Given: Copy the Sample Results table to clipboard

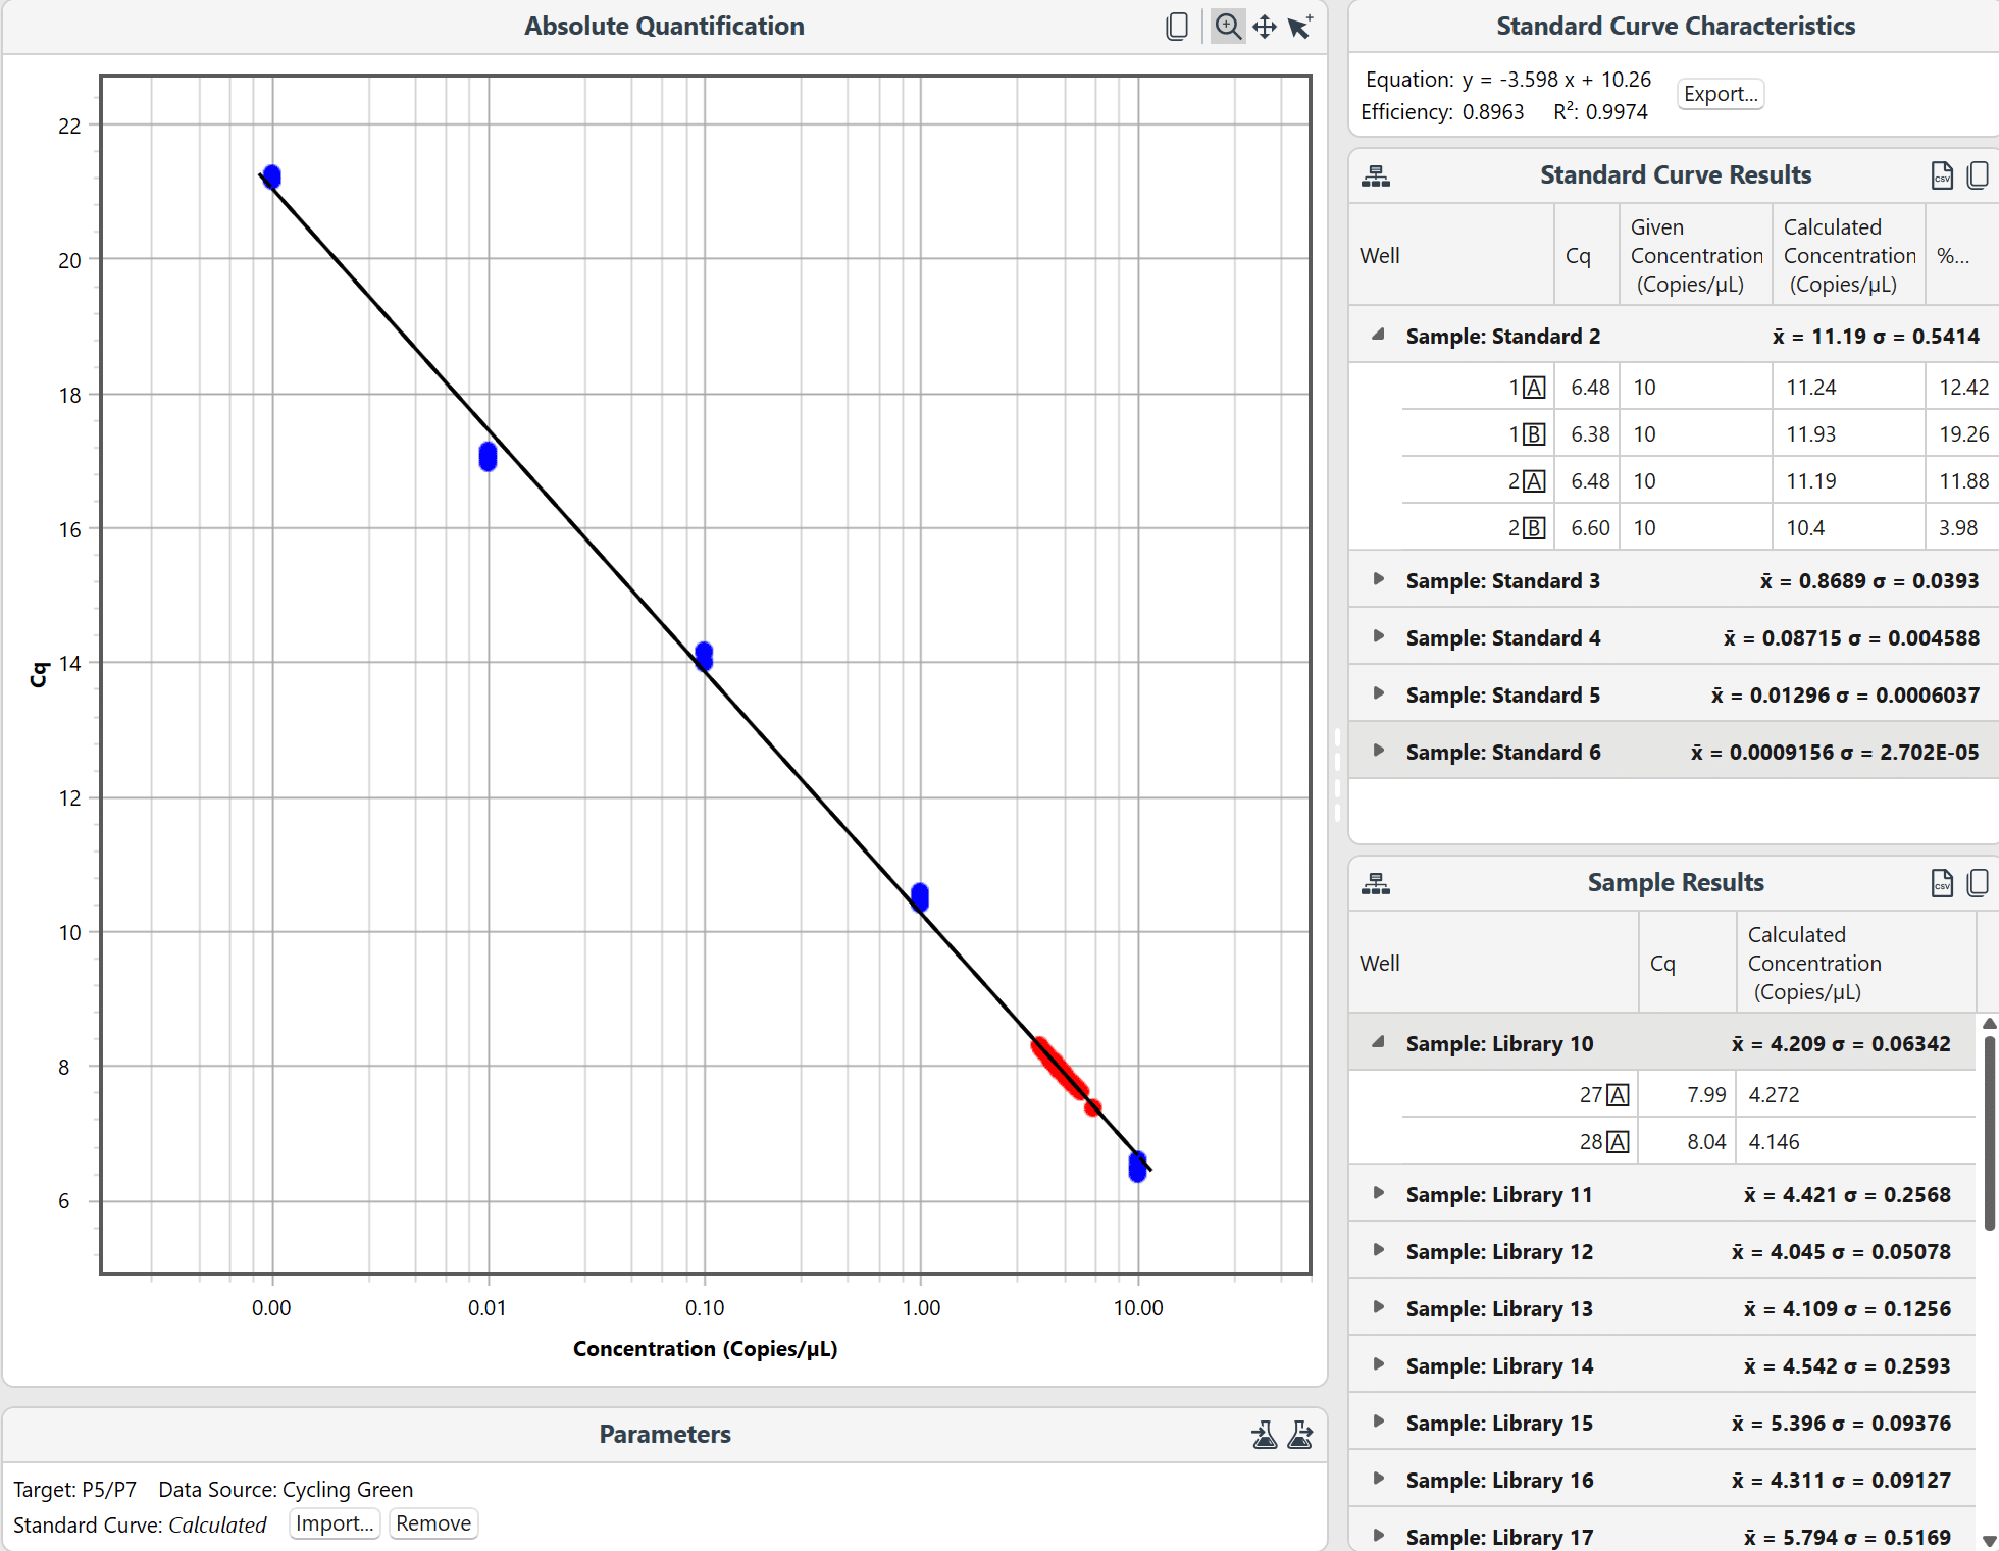Looking at the screenshot, I should (1977, 883).
